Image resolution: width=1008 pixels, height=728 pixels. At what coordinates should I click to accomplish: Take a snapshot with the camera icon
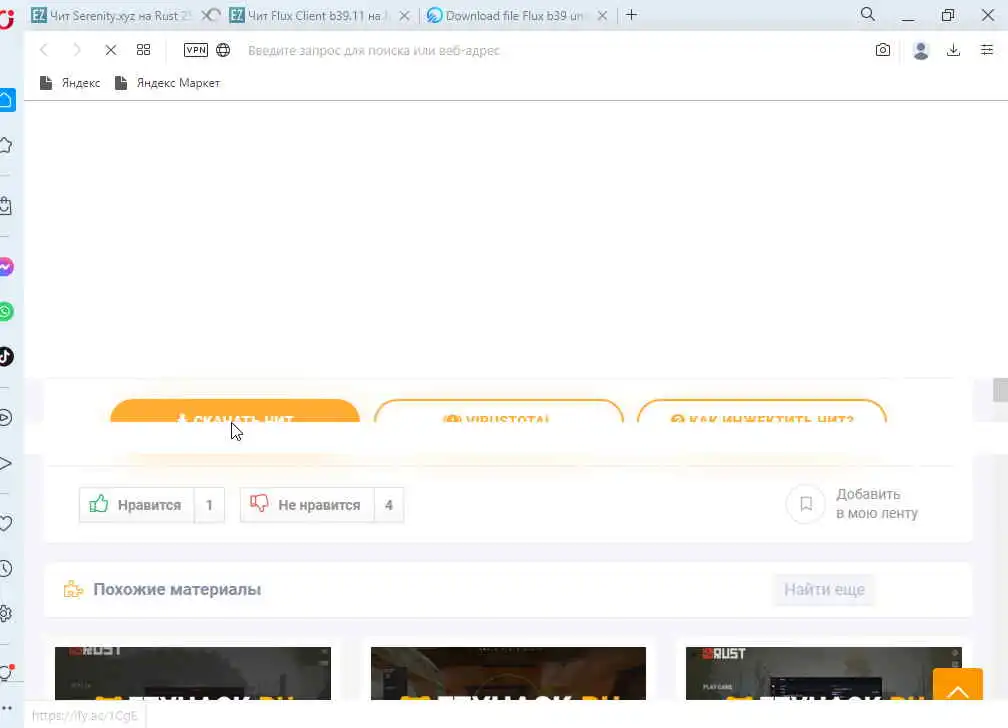pyautogui.click(x=883, y=50)
